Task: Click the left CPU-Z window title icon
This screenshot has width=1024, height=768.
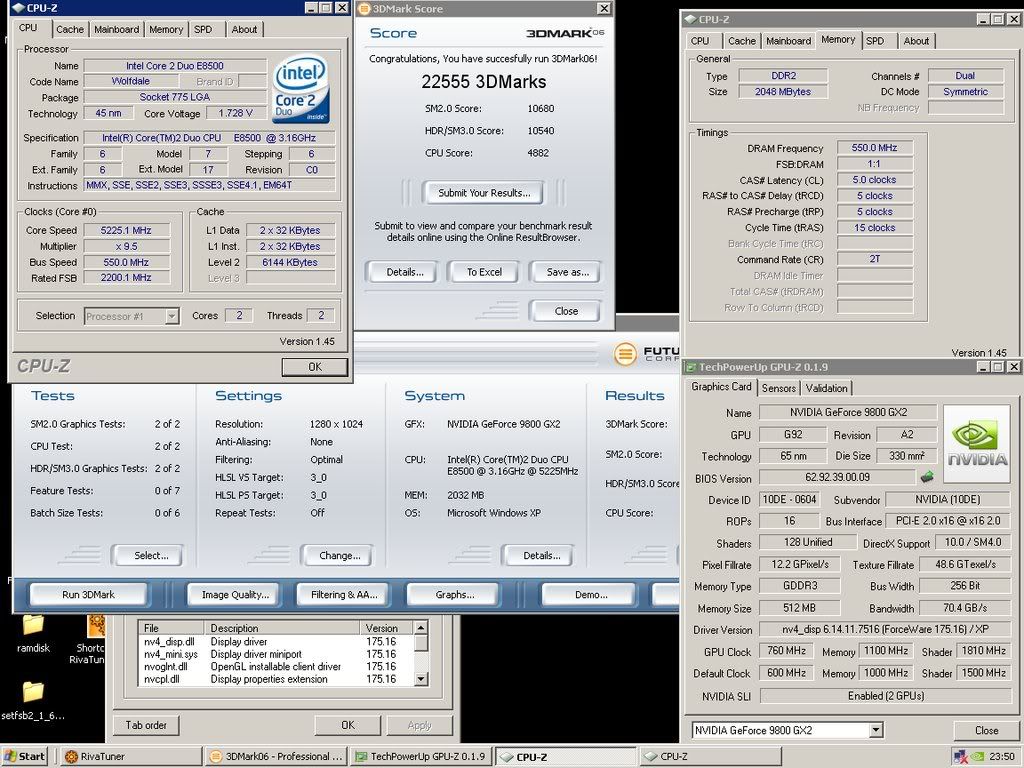Action: [x=18, y=8]
